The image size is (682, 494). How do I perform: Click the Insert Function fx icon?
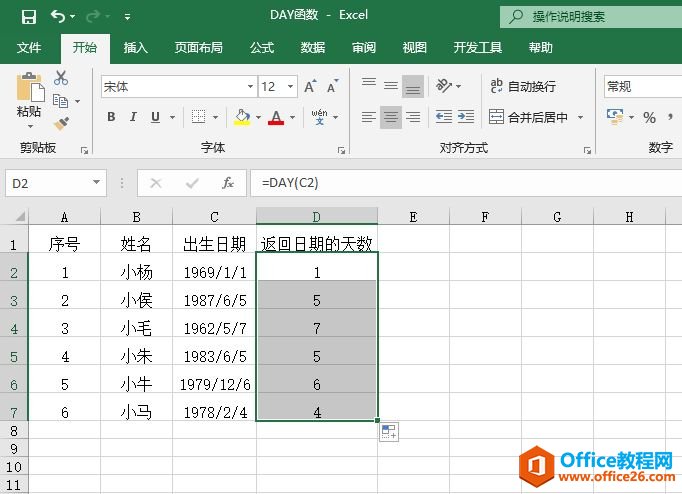228,183
